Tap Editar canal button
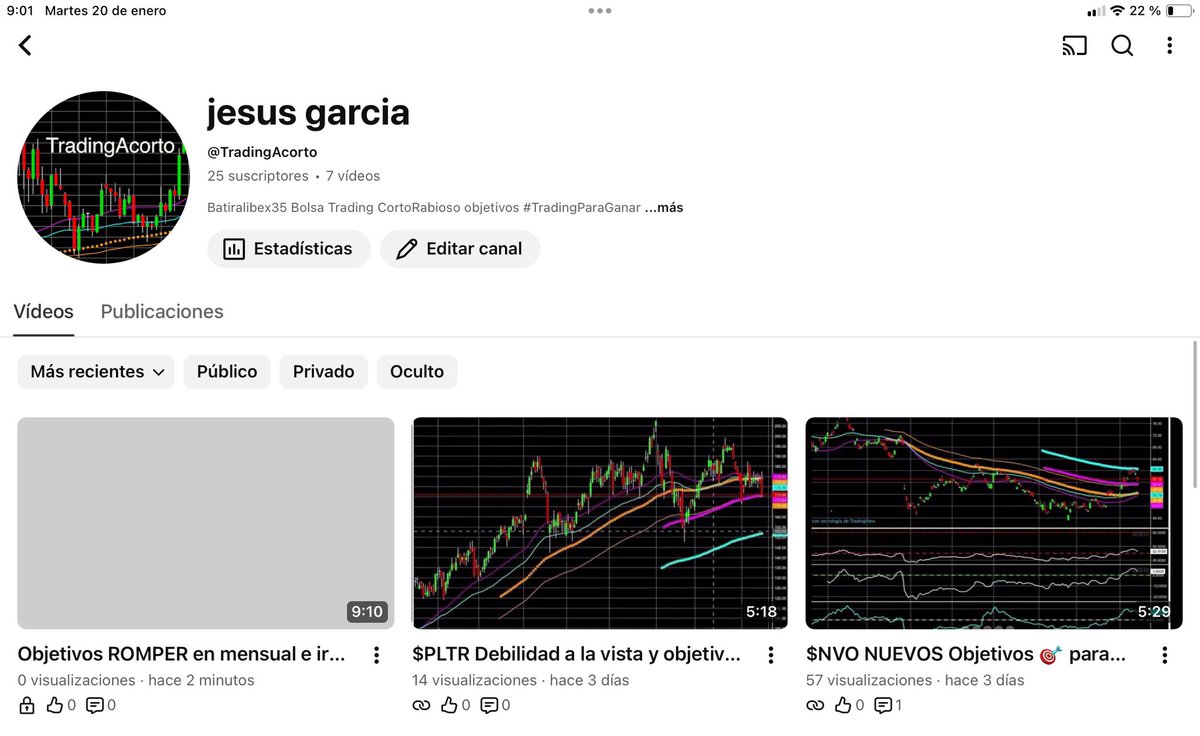 click(x=460, y=249)
